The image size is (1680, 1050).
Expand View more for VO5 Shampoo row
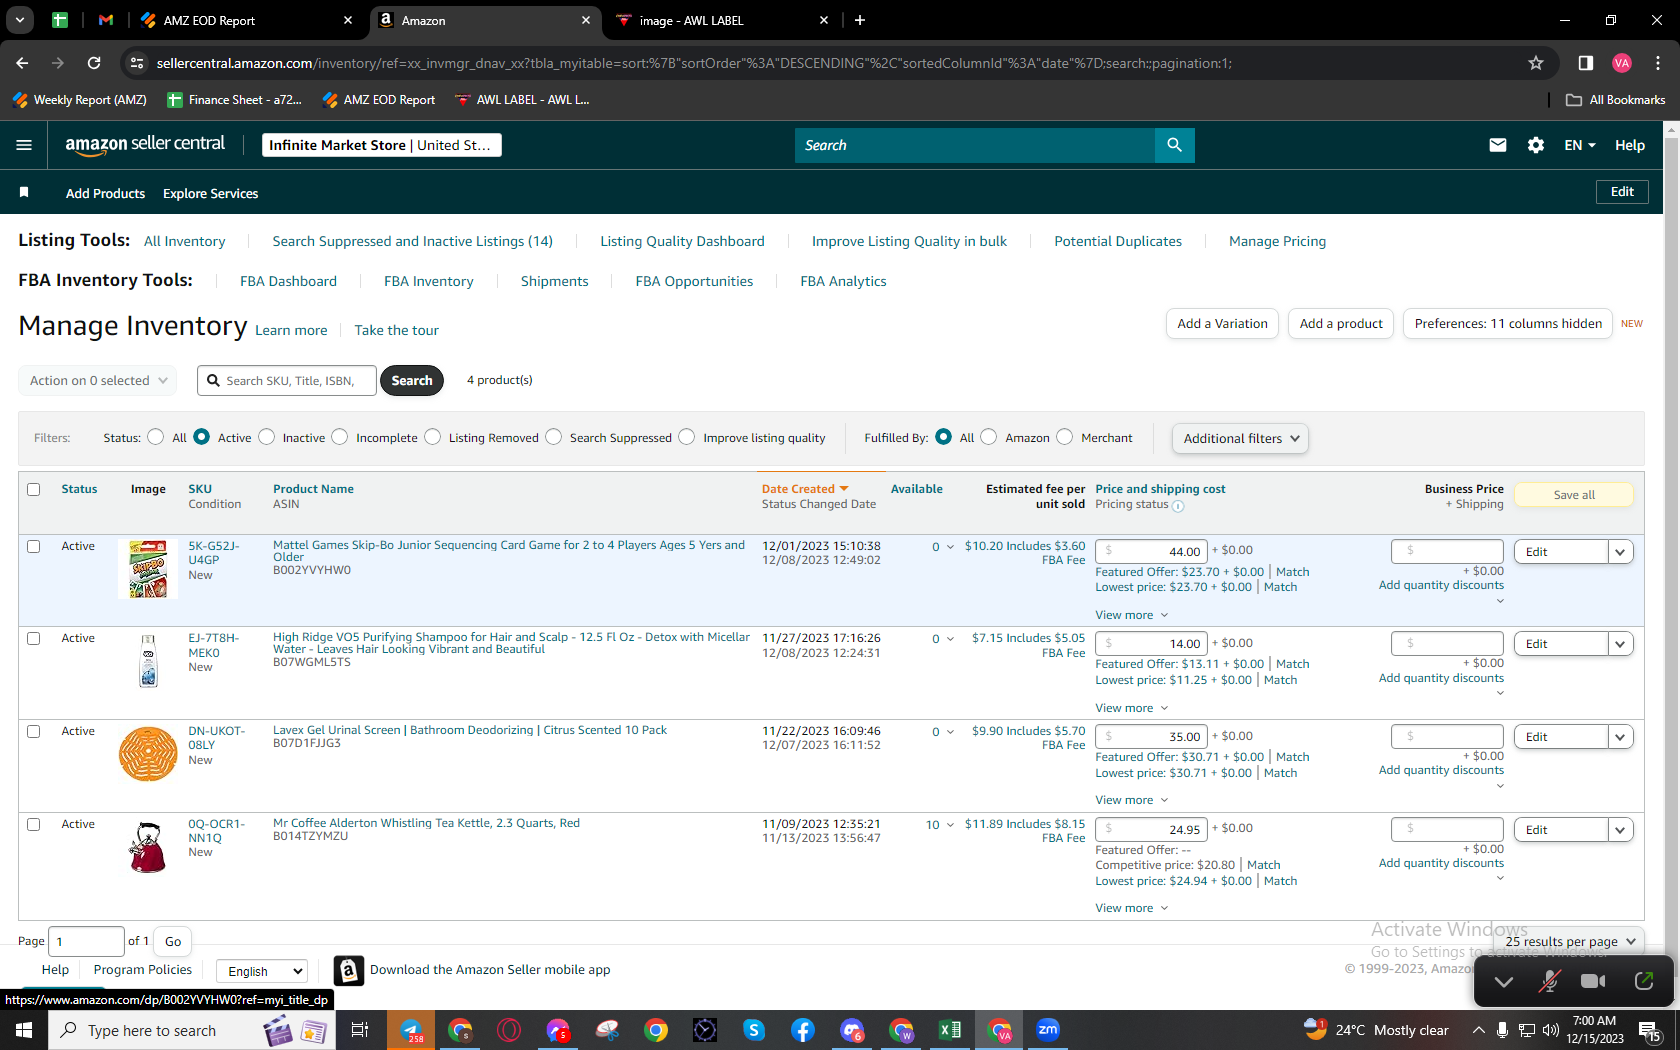[1131, 708]
